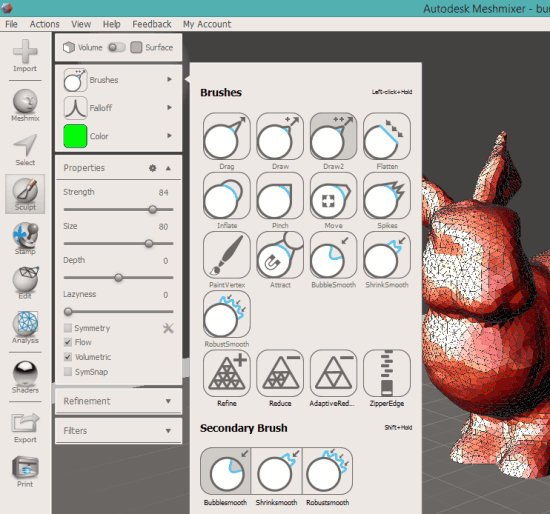The image size is (550, 514).
Task: Open the Actions menu
Action: (x=45, y=24)
